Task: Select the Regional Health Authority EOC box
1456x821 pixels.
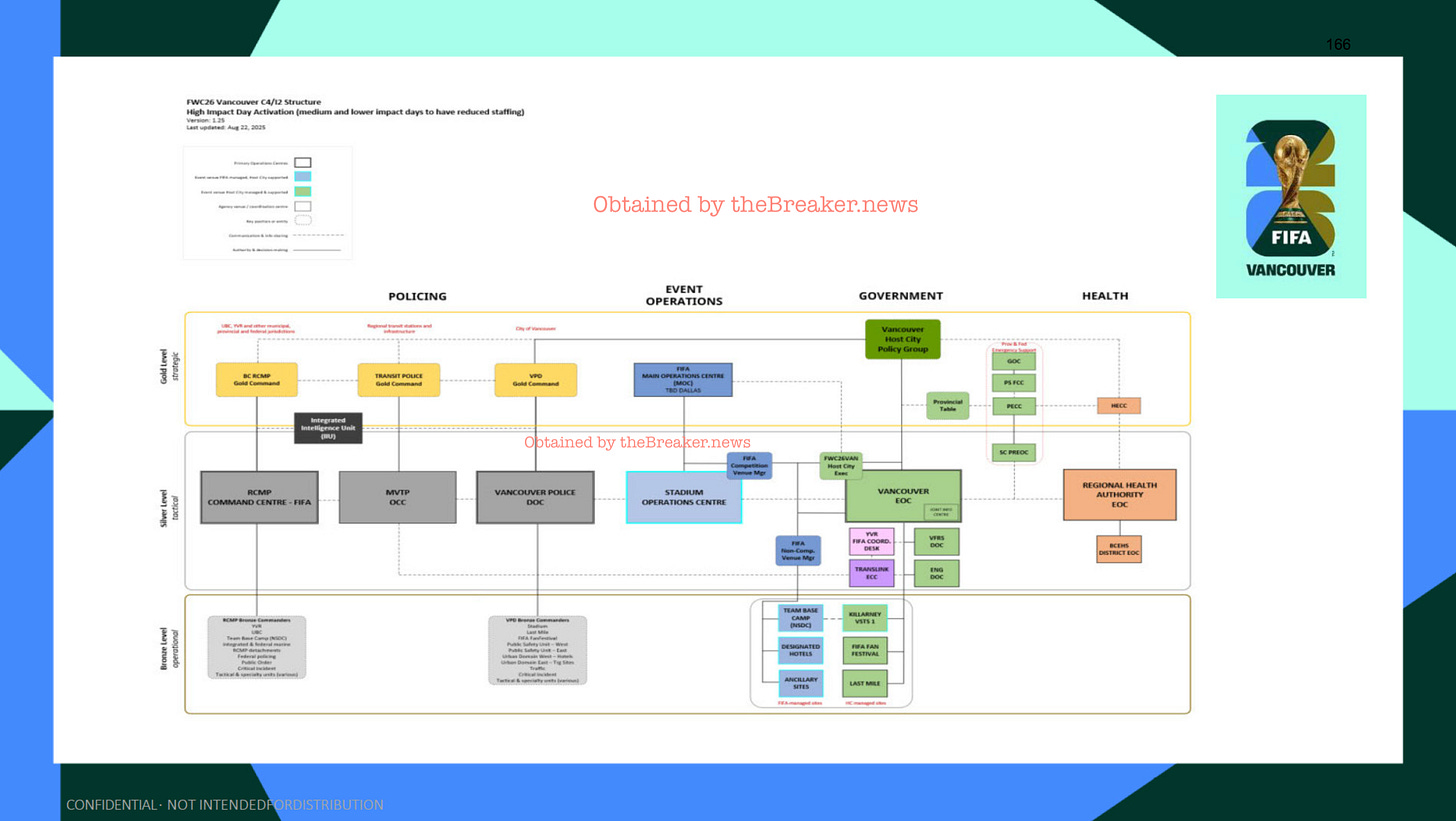Action: pos(1120,495)
